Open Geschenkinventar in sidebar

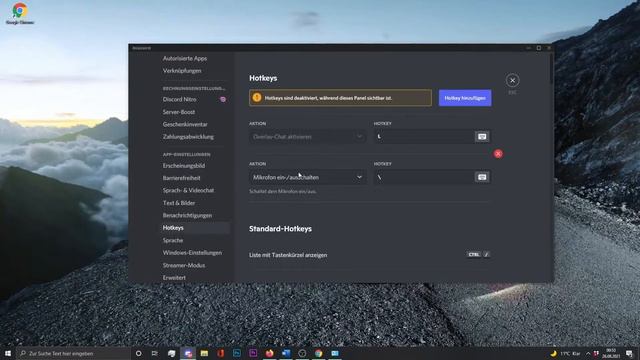point(185,124)
